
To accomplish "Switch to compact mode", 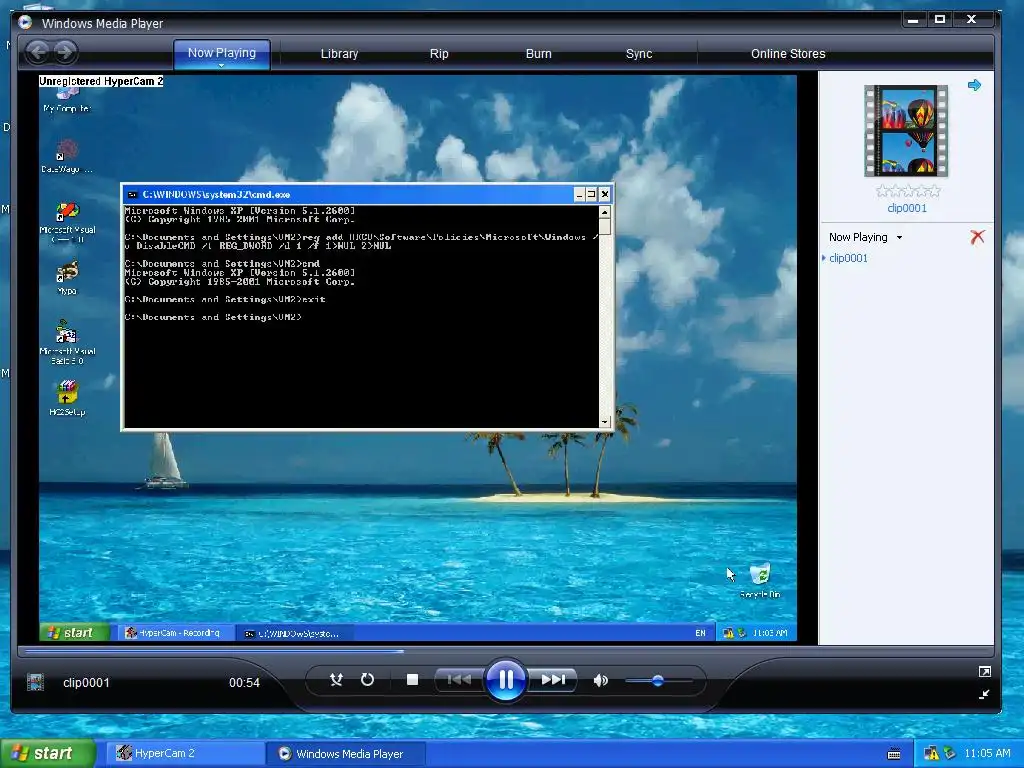I will tap(984, 694).
